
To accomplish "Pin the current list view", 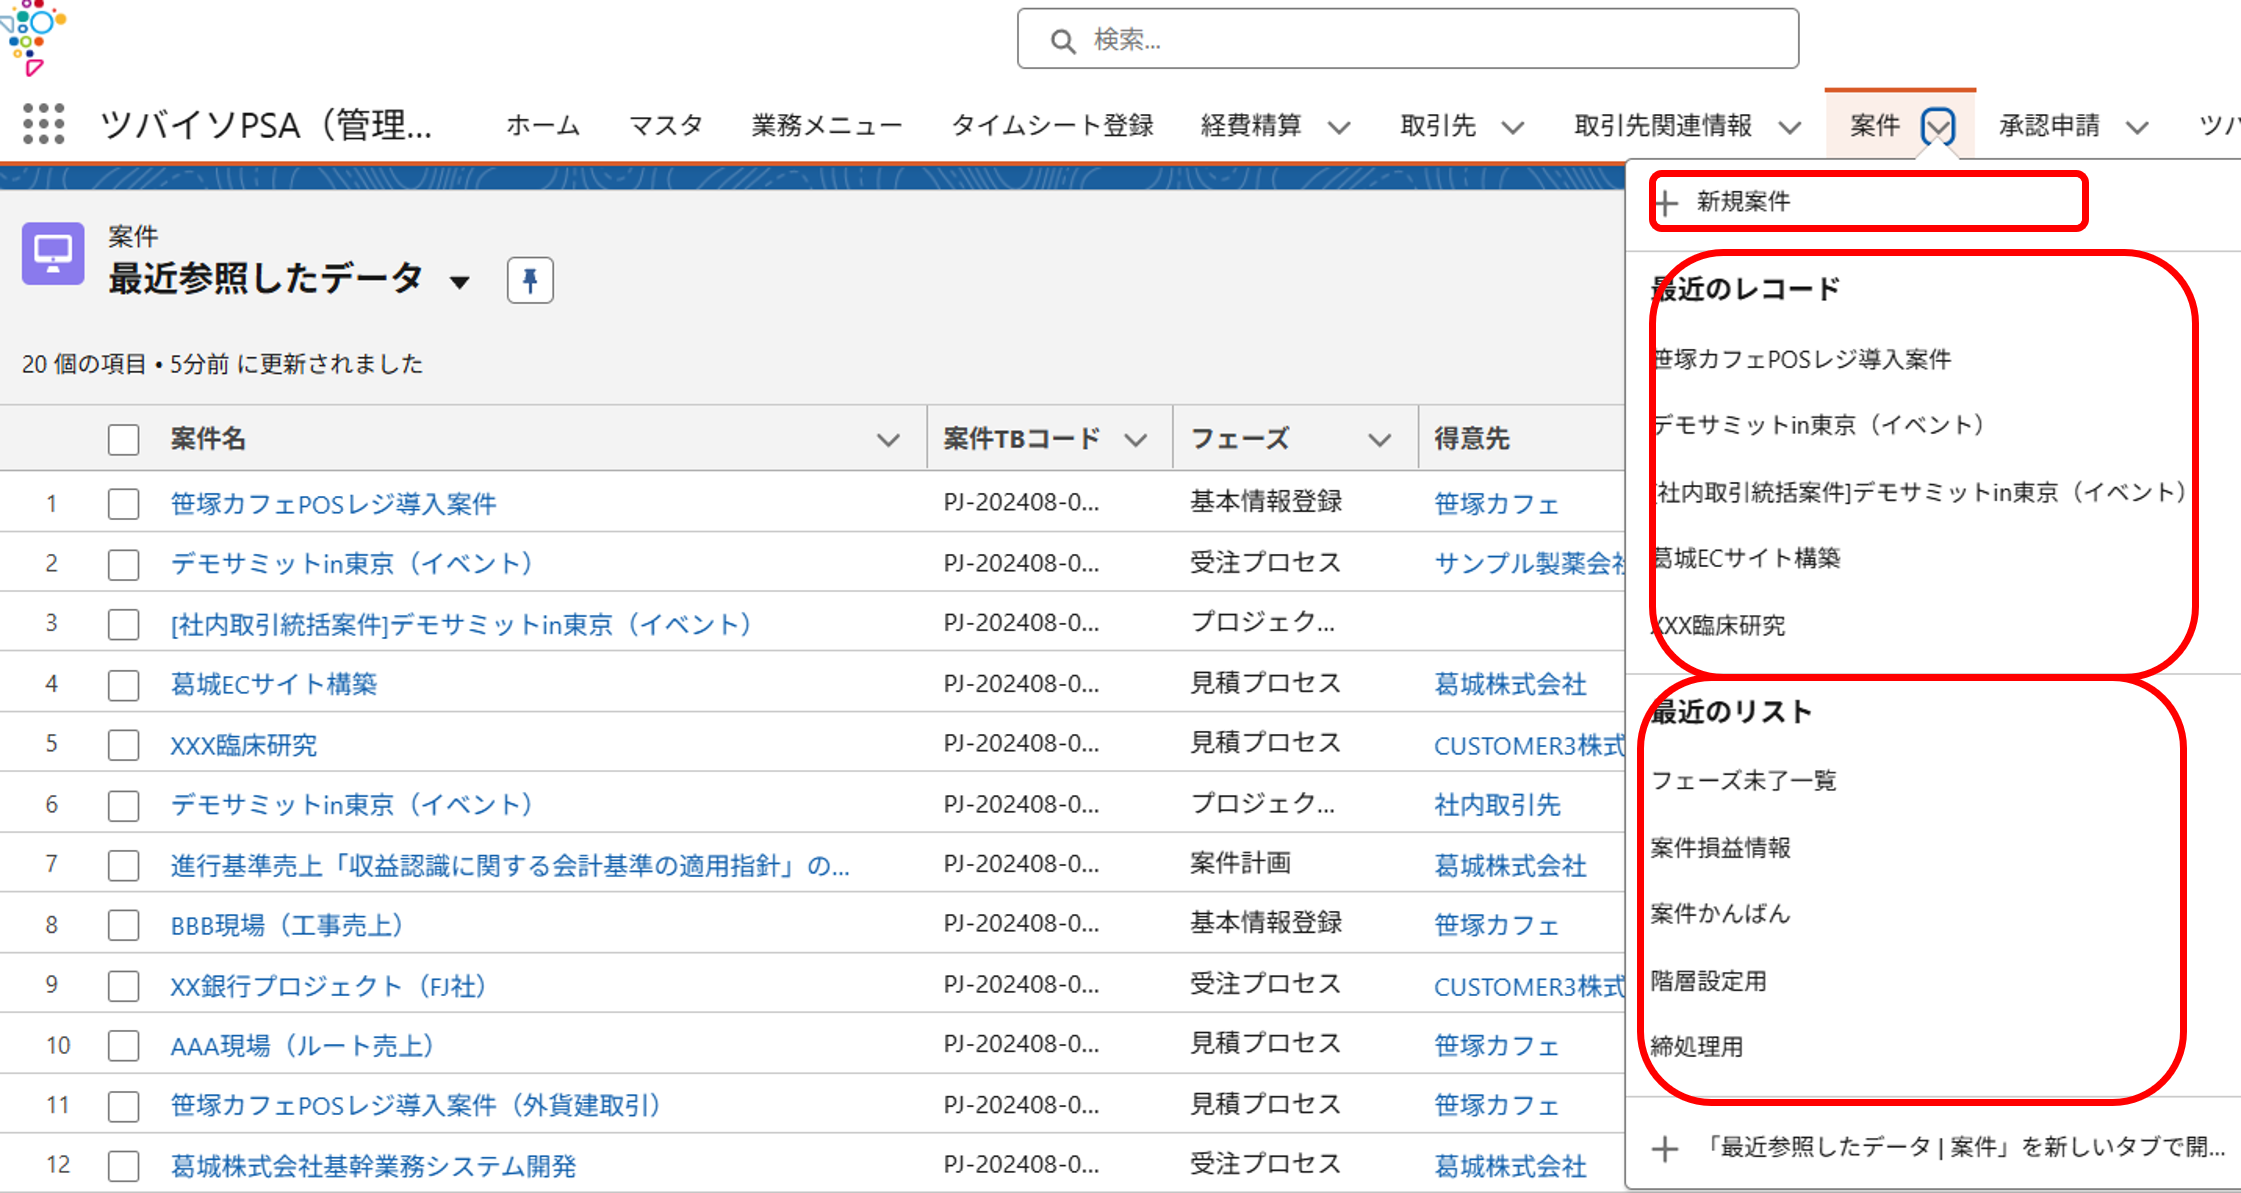I will [x=530, y=280].
